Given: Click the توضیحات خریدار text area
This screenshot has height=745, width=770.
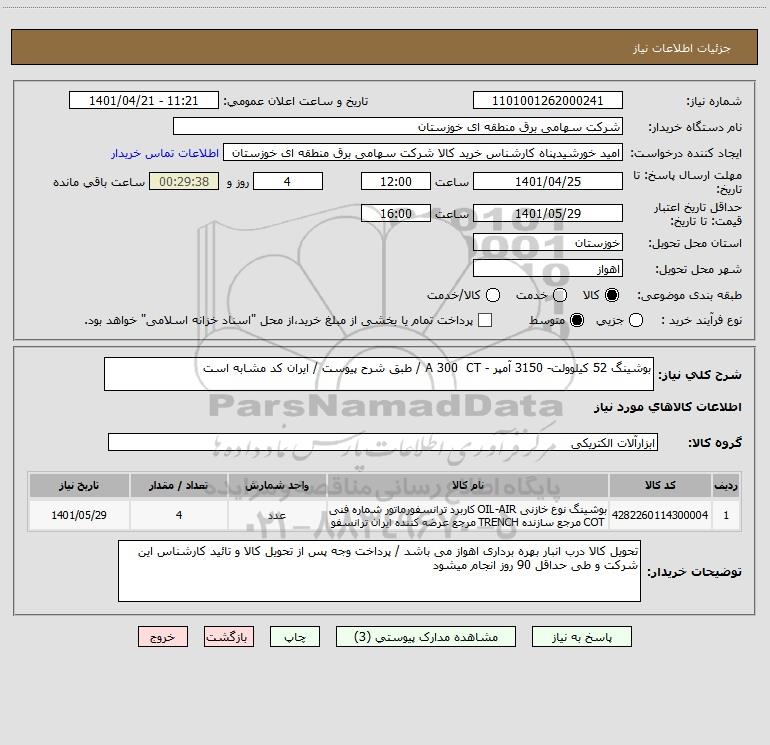Looking at the screenshot, I should click(379, 571).
